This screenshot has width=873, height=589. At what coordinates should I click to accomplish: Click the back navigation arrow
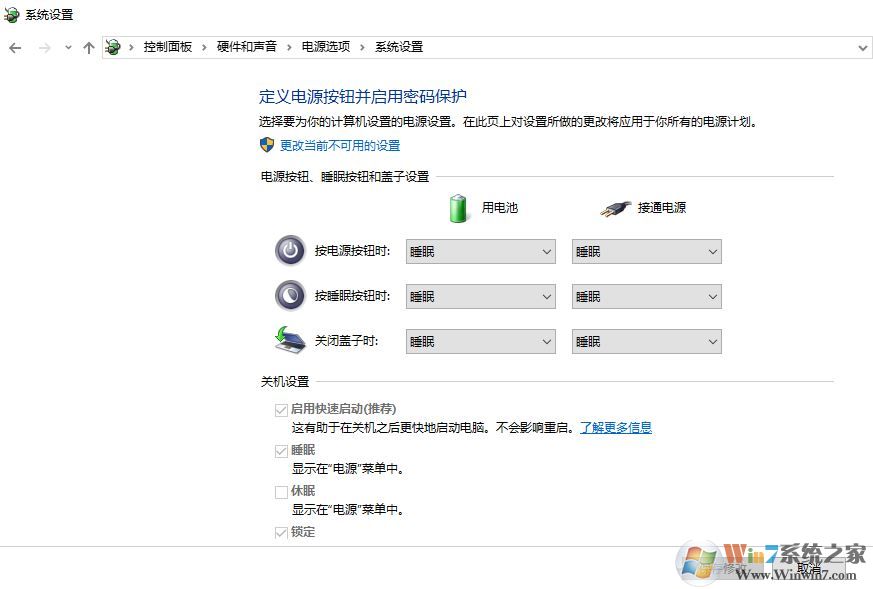click(x=15, y=47)
